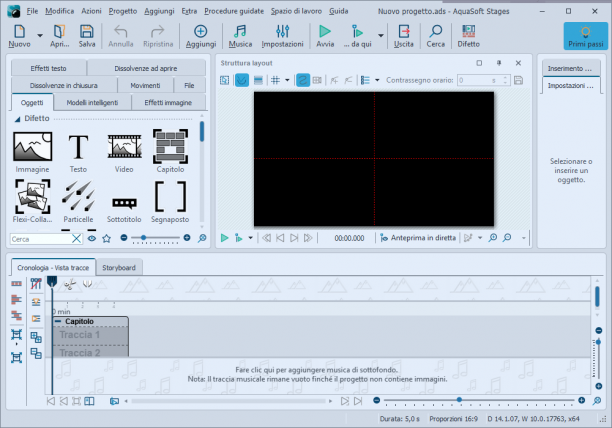Open the Movimenti tab
Screen dimensions: 612x428
tap(145, 85)
